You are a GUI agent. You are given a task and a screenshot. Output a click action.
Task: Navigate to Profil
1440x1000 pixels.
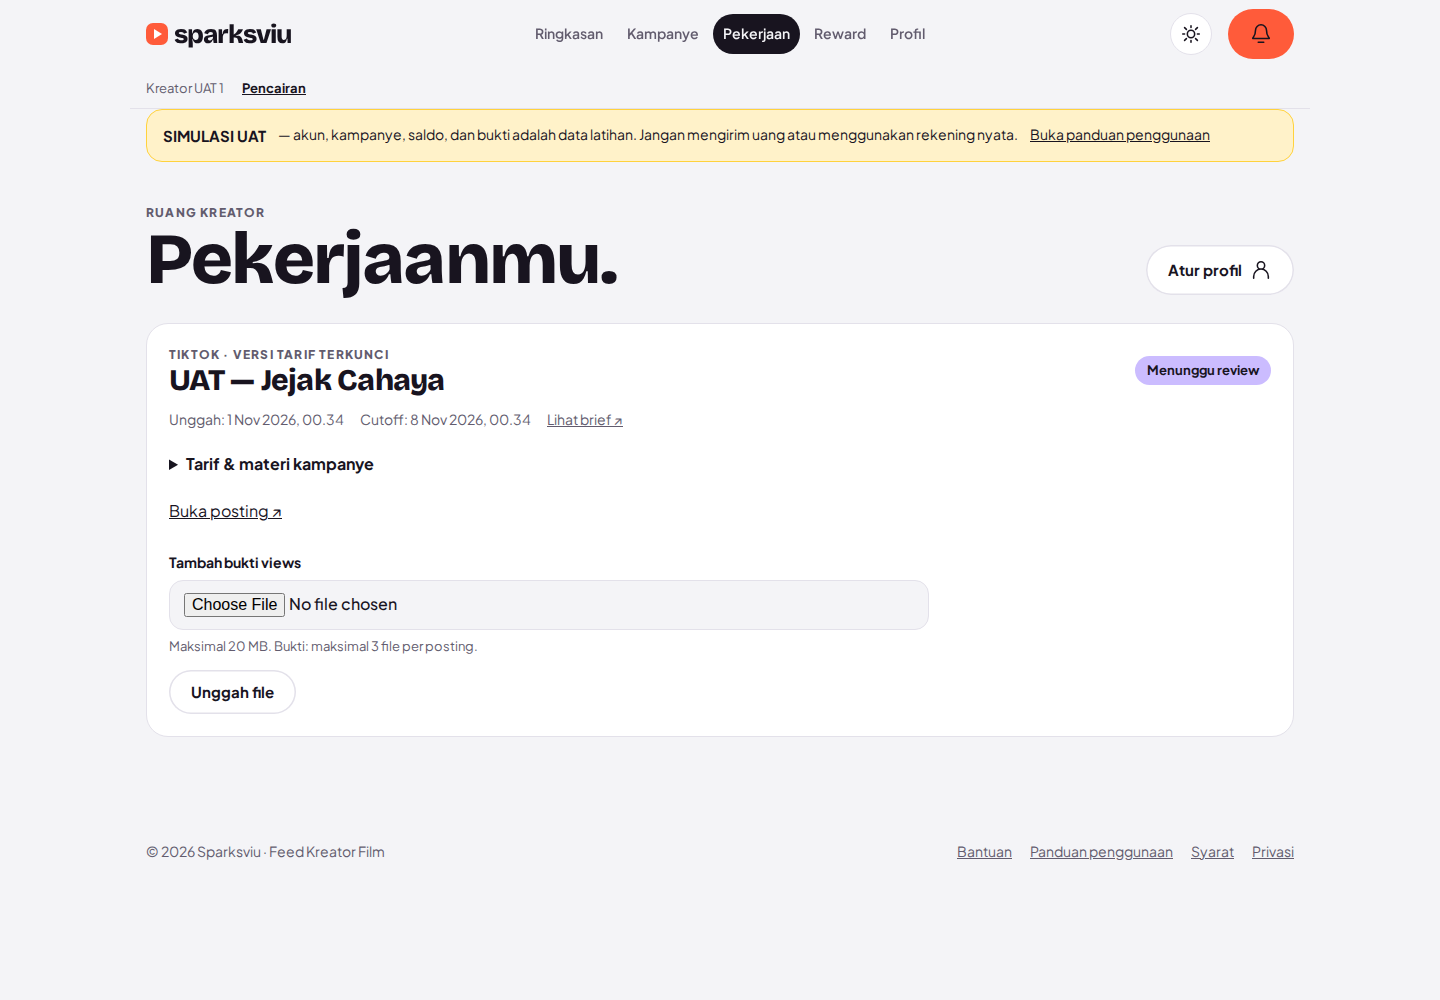[x=908, y=34]
